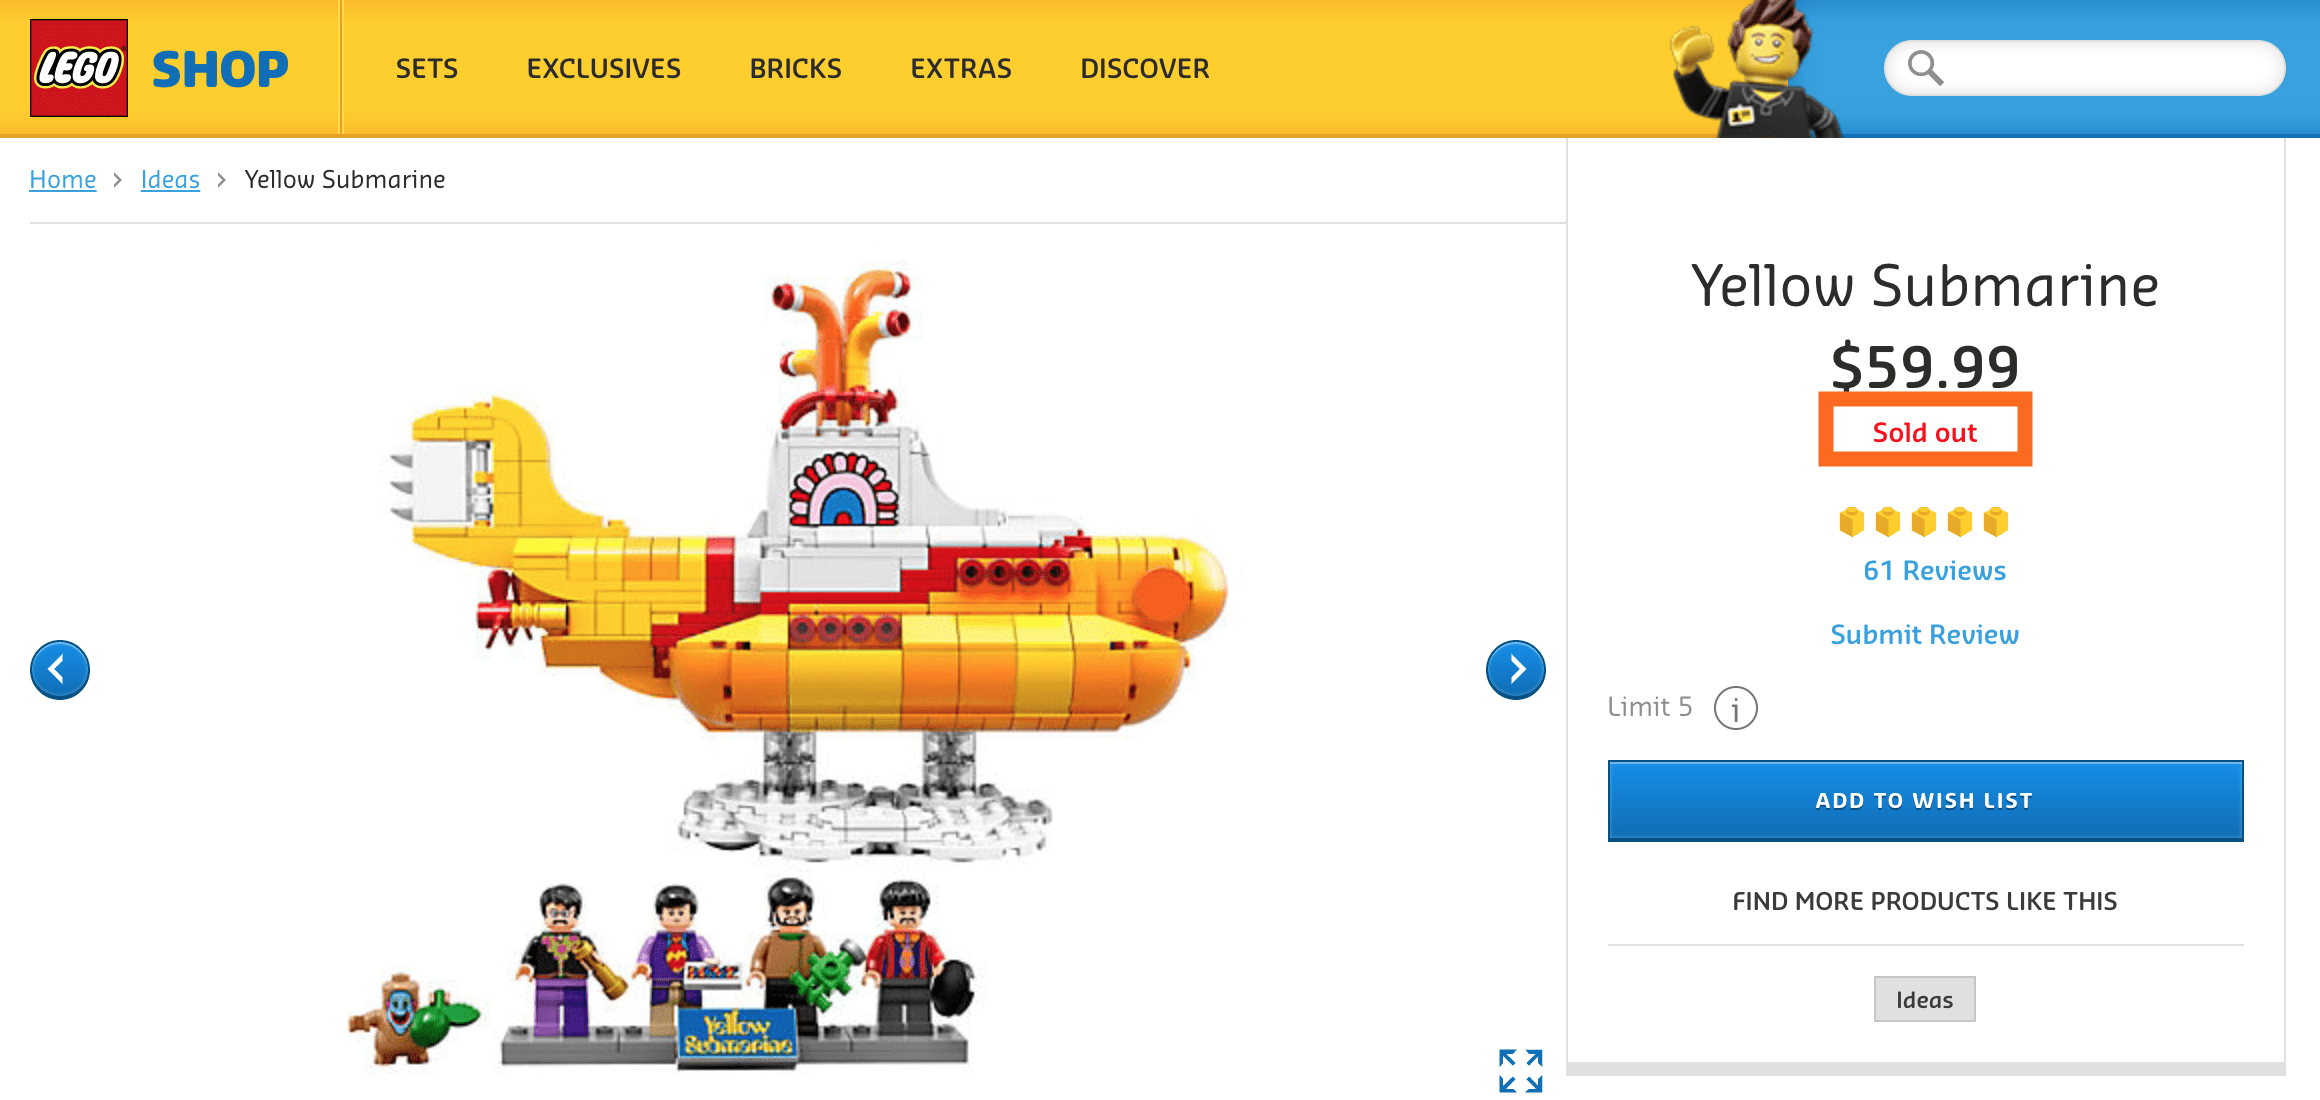Viewport: 2320px width, 1100px height.
Task: Open the SETS menu
Action: [x=428, y=68]
